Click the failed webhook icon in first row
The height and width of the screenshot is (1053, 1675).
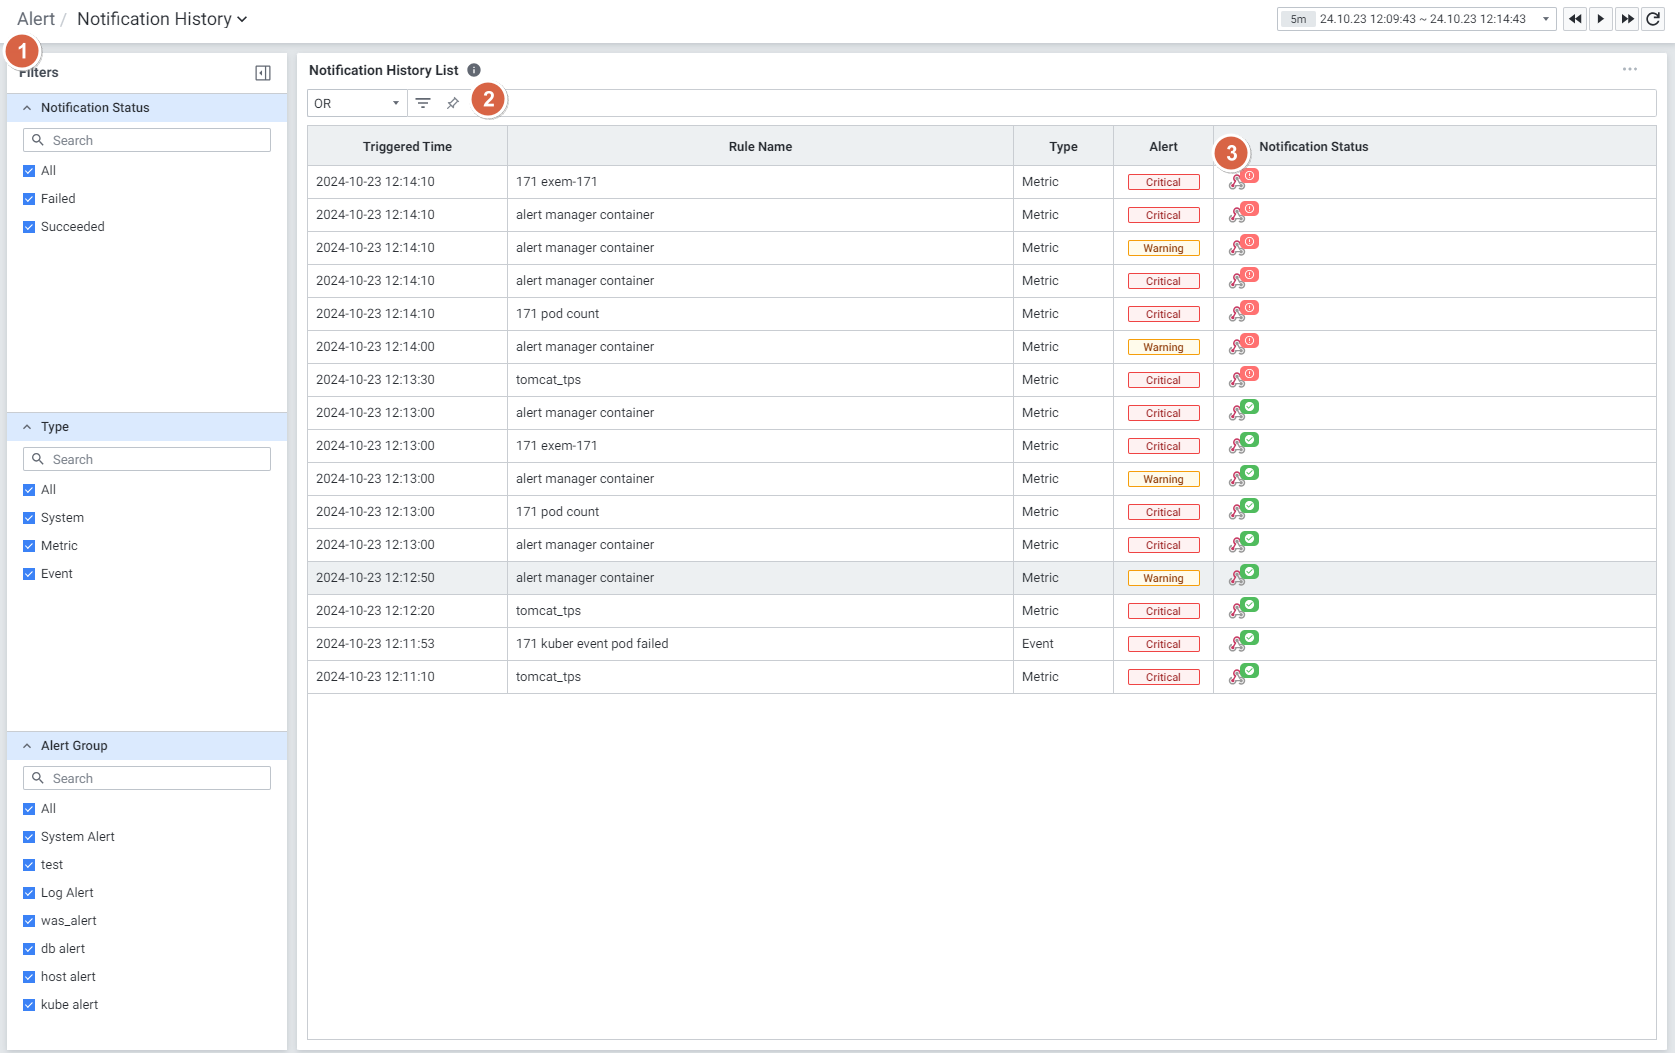pyautogui.click(x=1240, y=181)
